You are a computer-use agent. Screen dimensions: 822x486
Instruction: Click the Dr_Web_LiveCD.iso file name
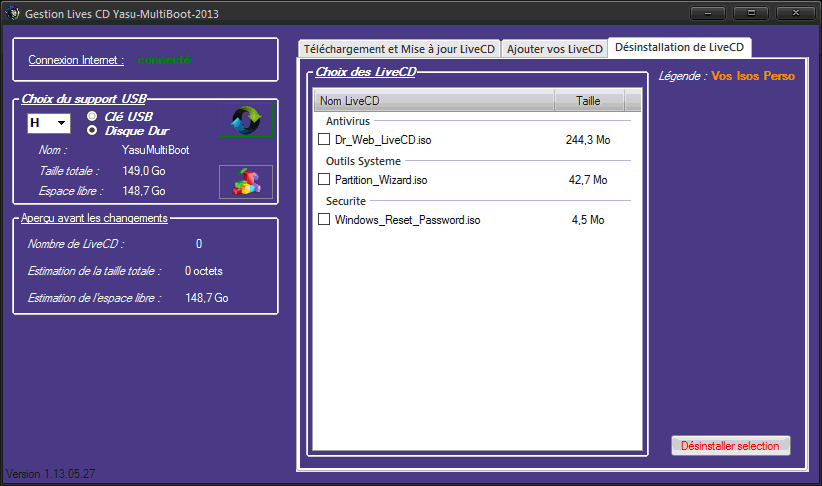(x=383, y=140)
